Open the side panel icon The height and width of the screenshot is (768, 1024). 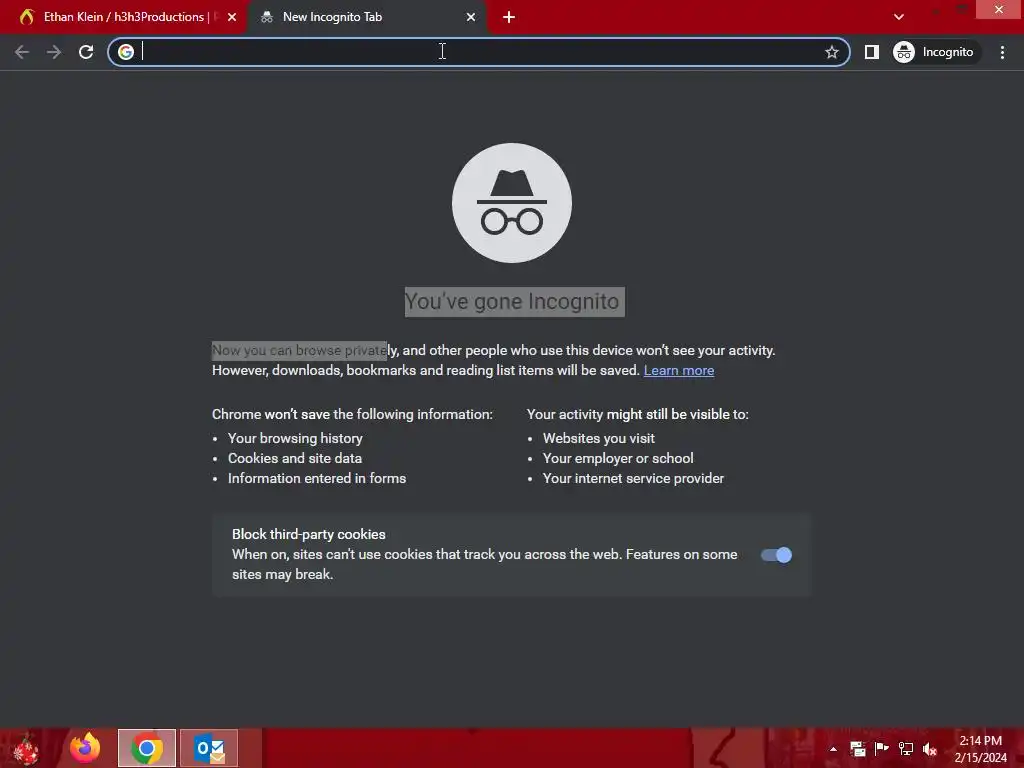pos(872,52)
